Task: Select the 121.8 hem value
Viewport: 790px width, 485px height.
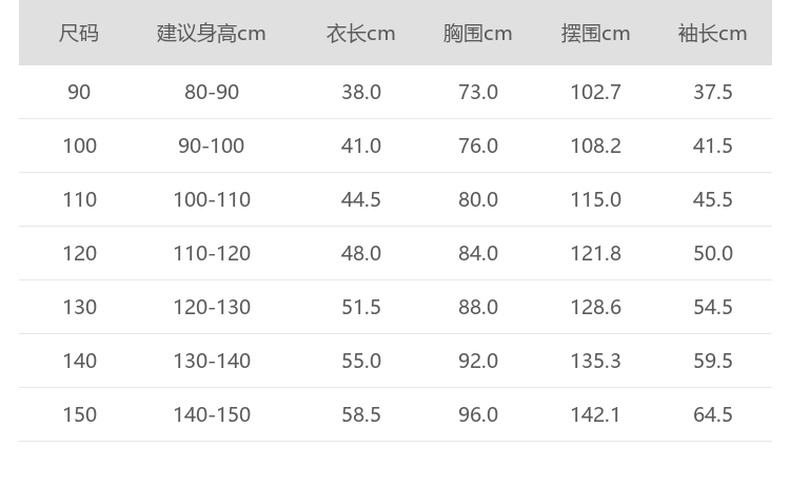Action: coord(595,254)
